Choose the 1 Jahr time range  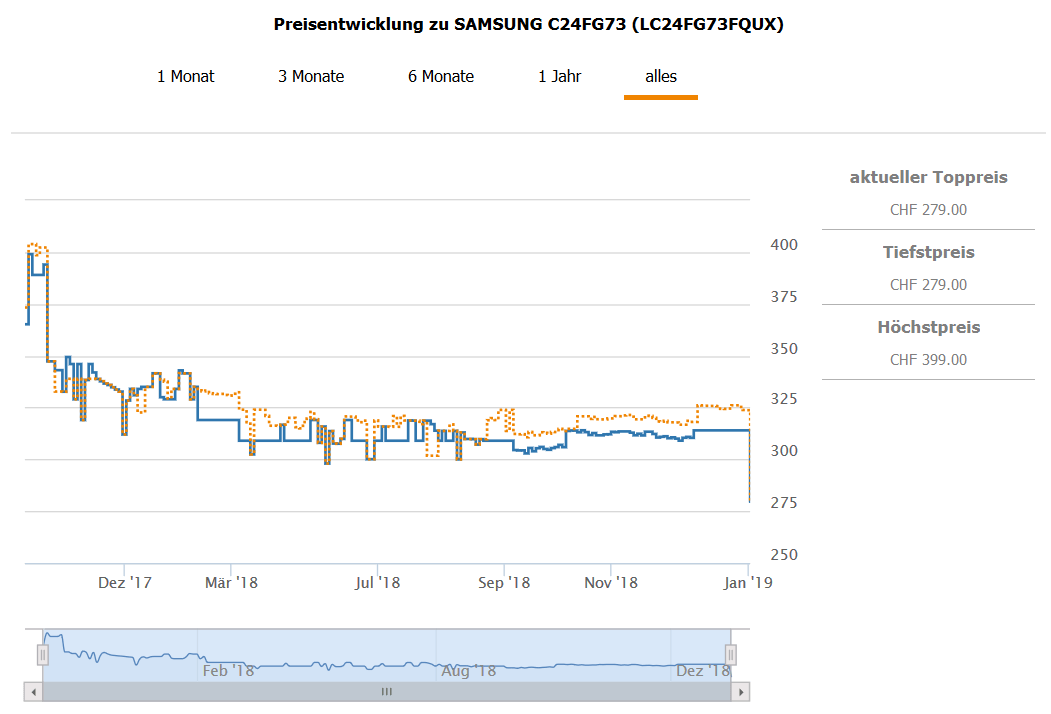pos(559,77)
